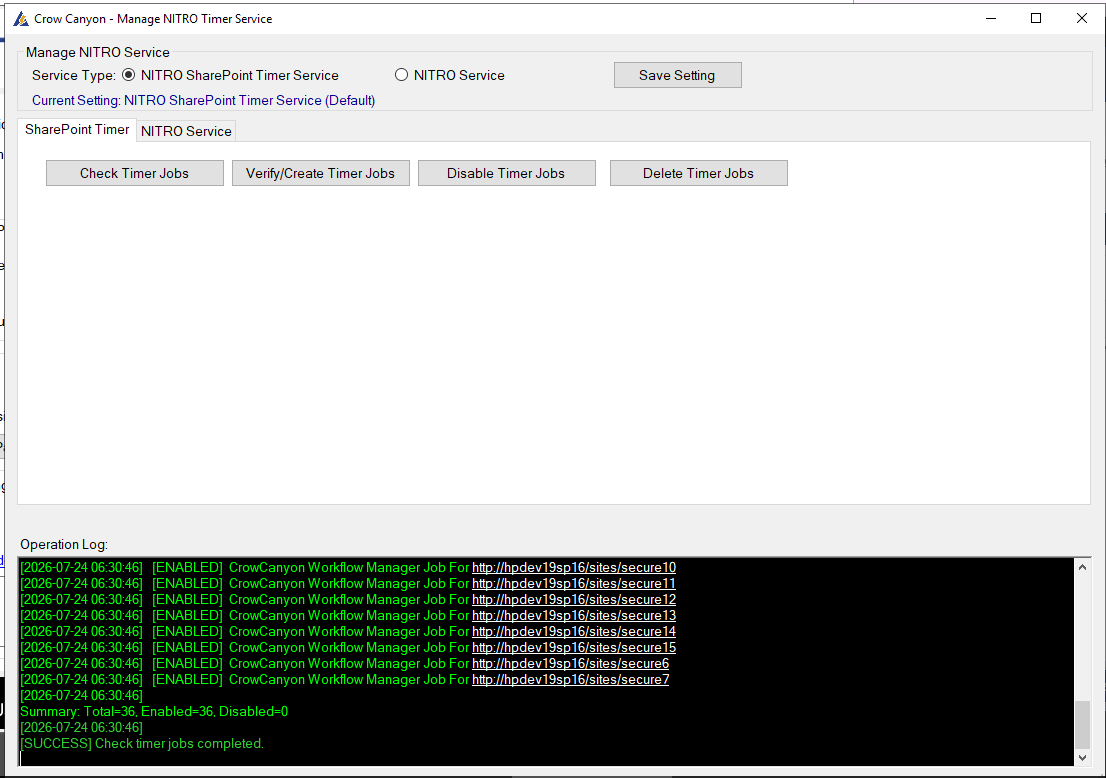Open the secure14 site link in log
This screenshot has width=1106, height=778.
[574, 632]
